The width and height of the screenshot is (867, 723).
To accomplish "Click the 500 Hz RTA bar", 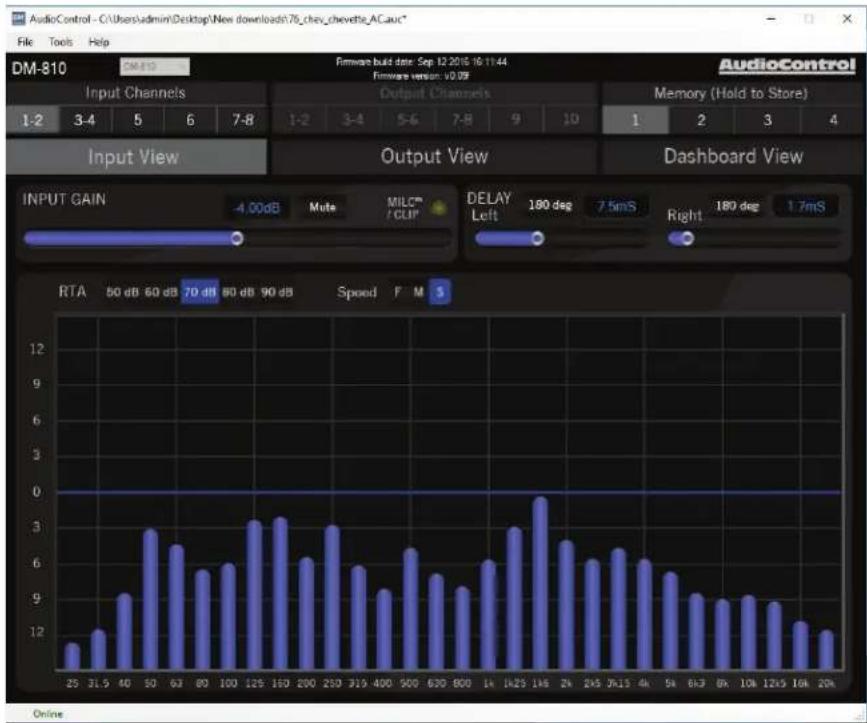I will [410, 609].
